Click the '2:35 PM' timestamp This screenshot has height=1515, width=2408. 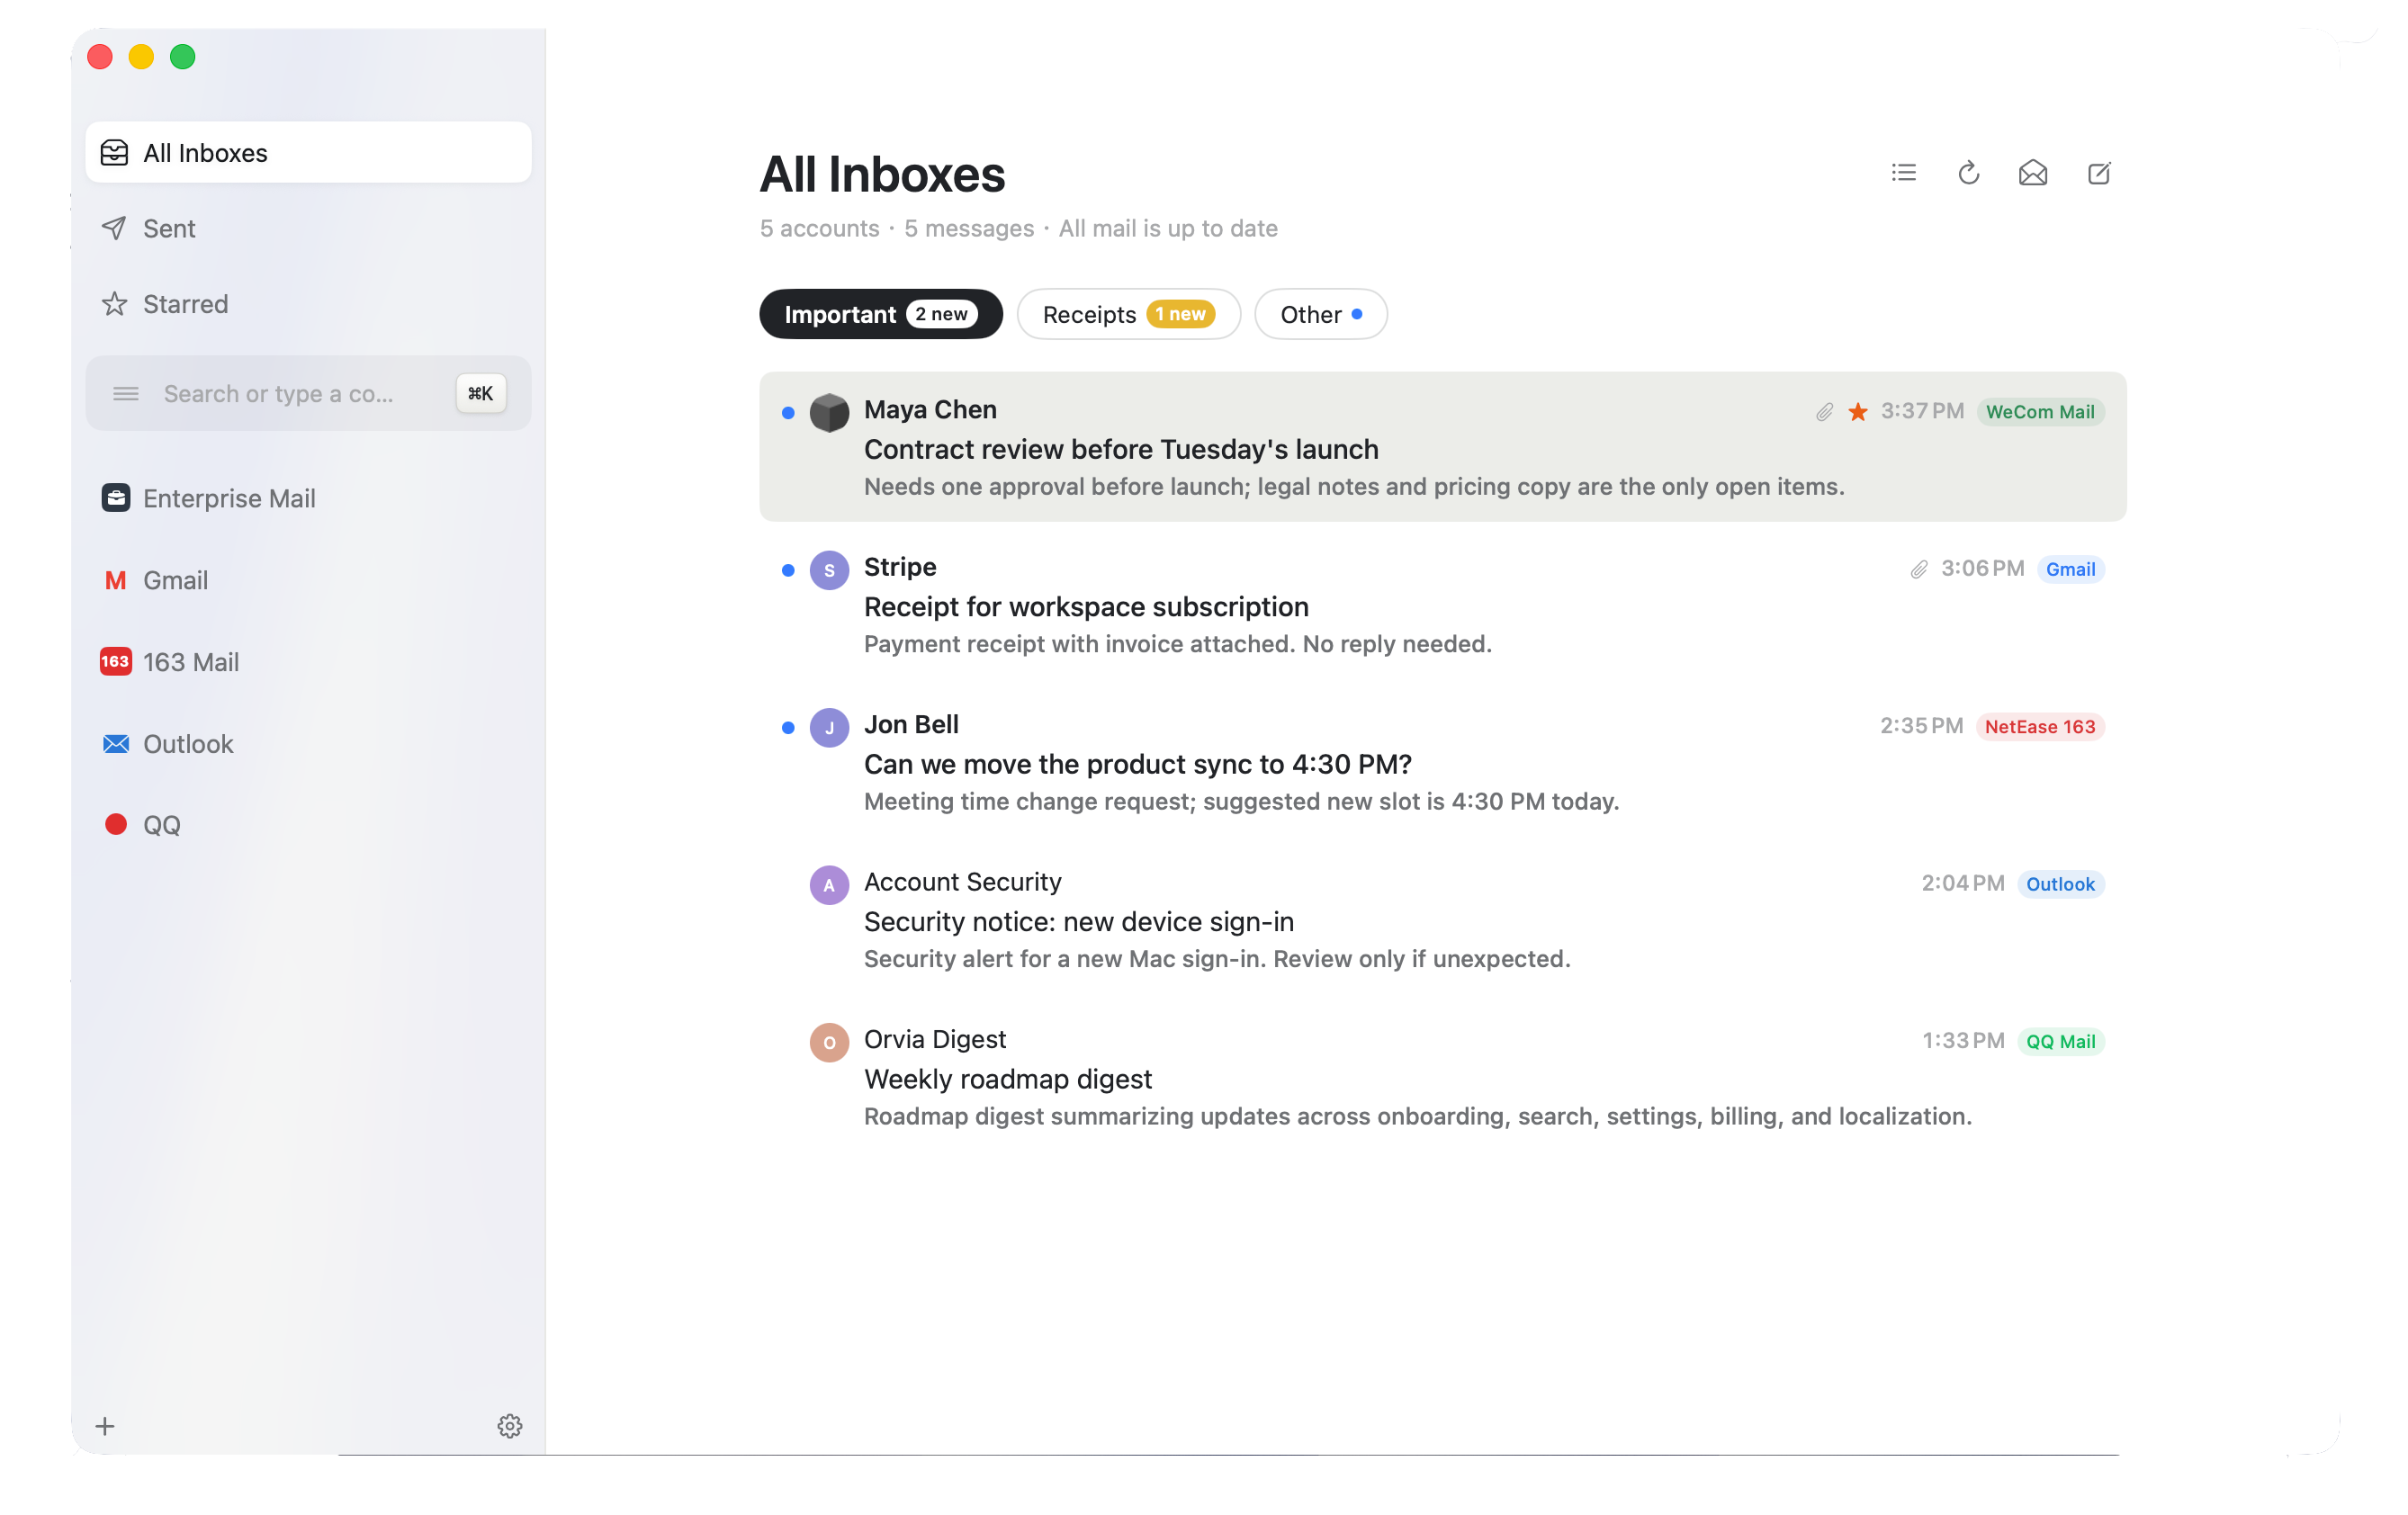click(1921, 726)
